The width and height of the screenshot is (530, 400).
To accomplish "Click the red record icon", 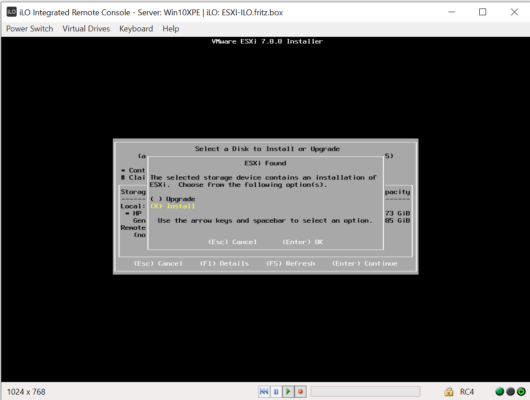I will [300, 392].
